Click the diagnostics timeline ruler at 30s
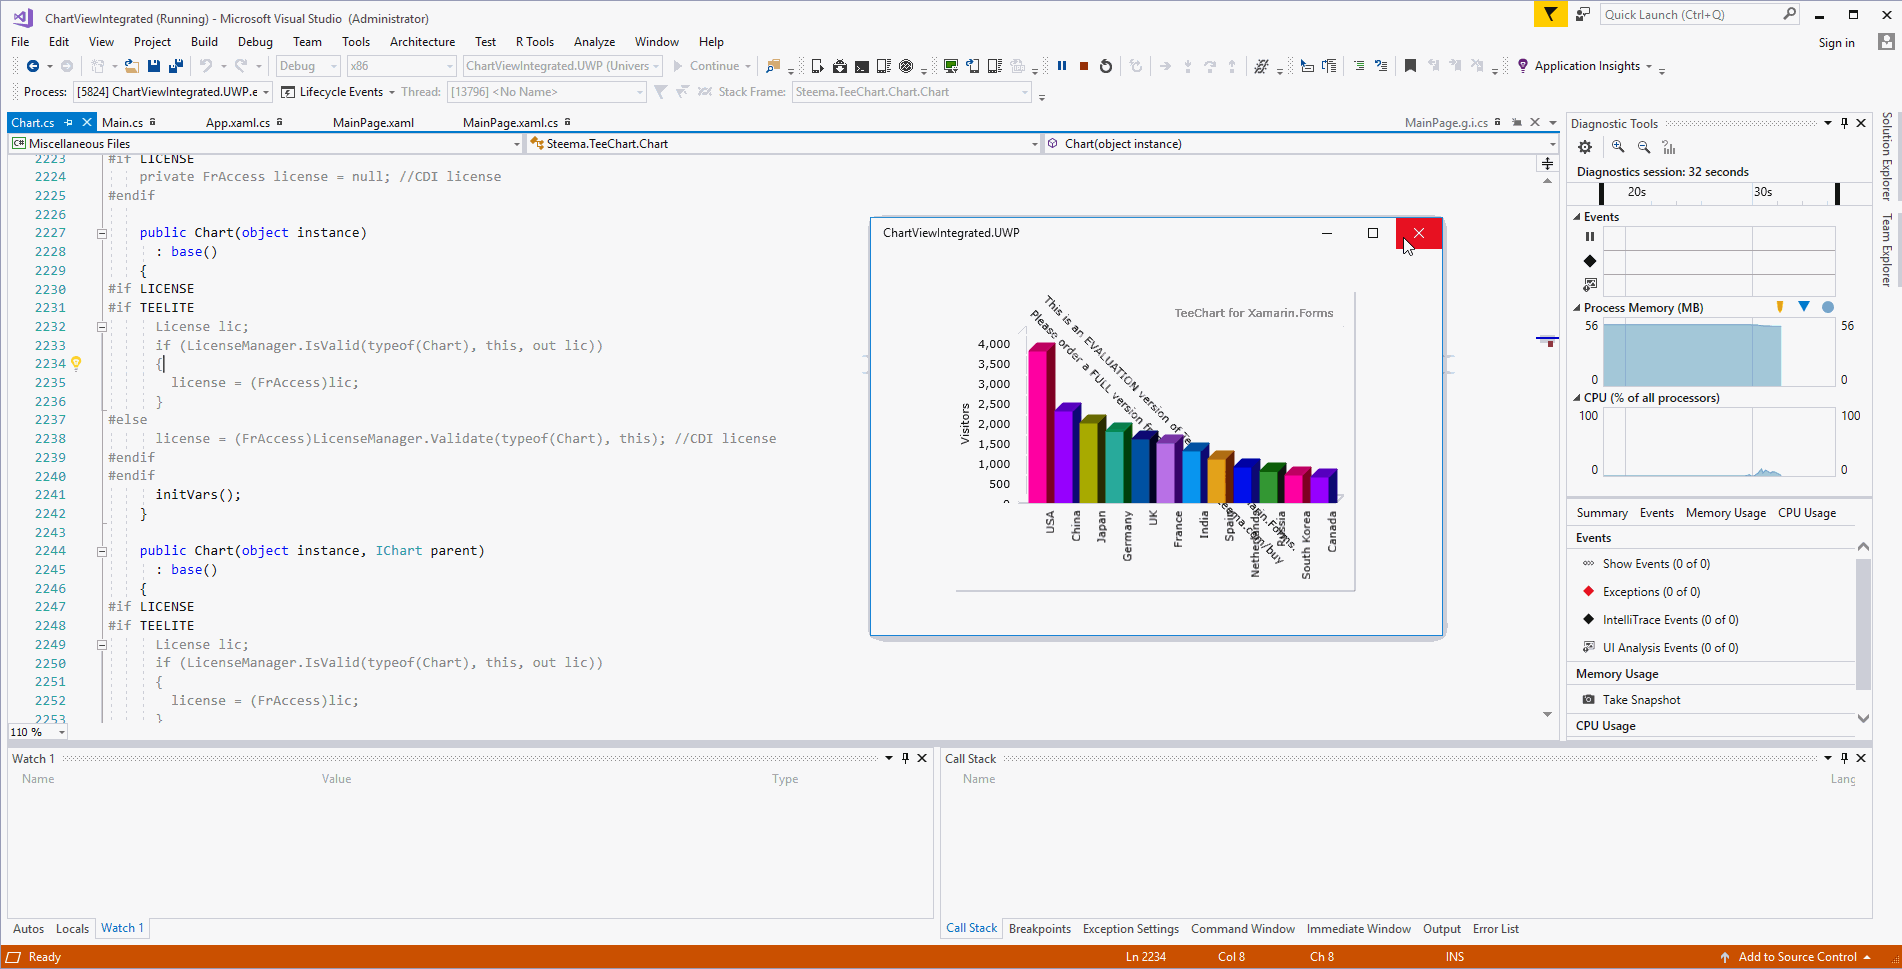The width and height of the screenshot is (1902, 969). [1763, 192]
